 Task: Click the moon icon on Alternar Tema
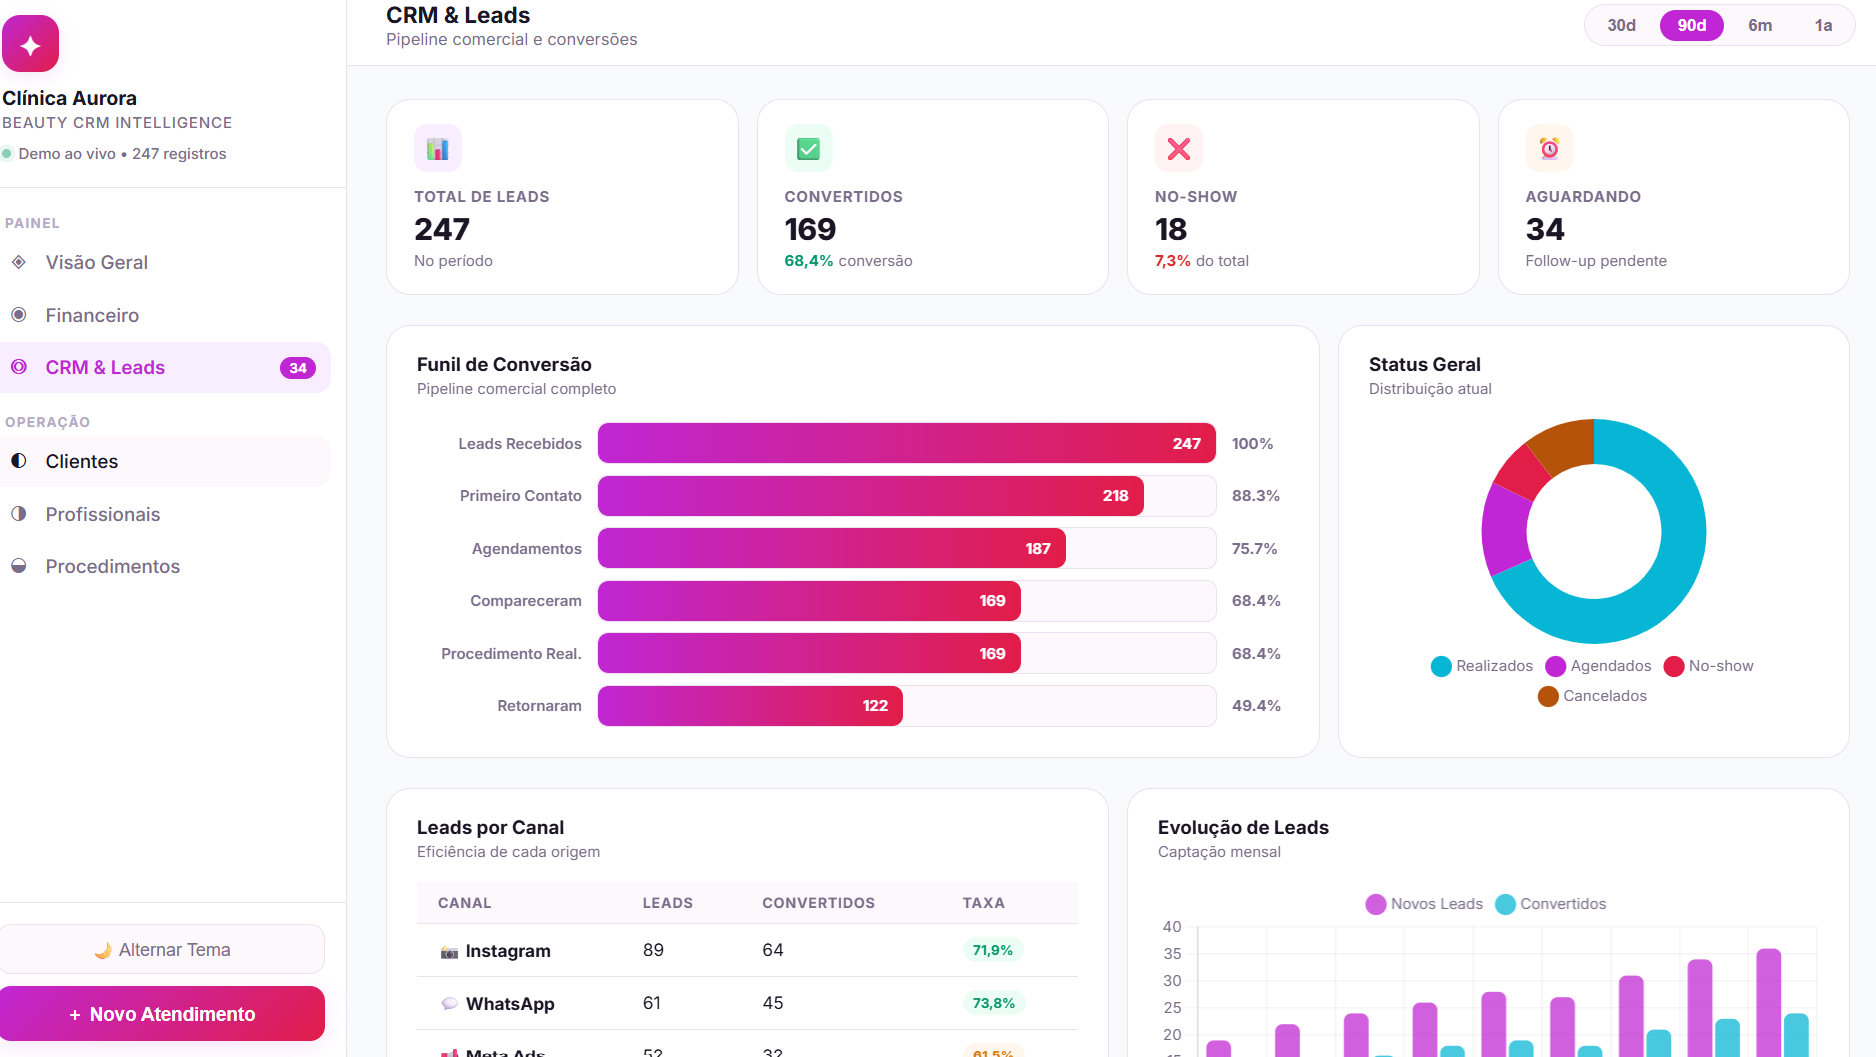pos(103,950)
